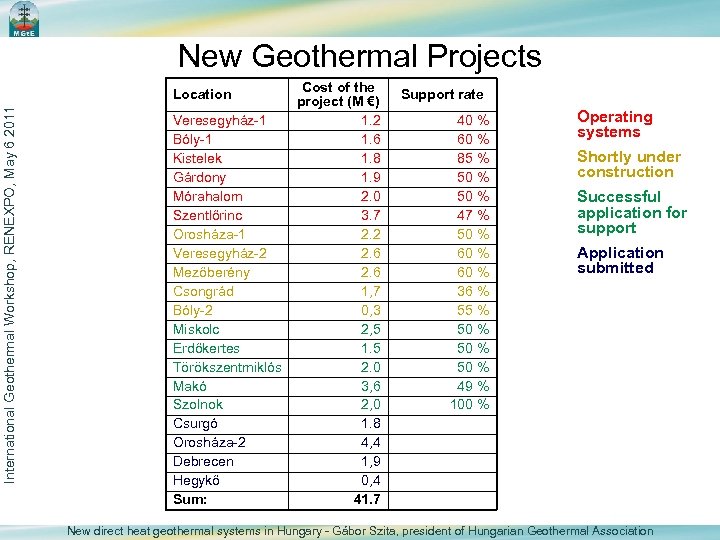Click the 55 % support rate for Bóly-2
The width and height of the screenshot is (720, 540).
tap(473, 311)
